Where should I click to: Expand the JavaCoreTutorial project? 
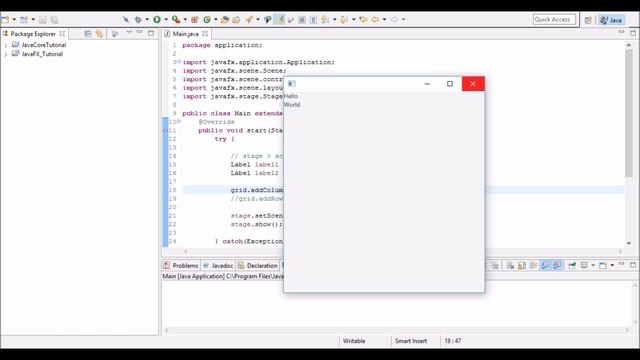[6, 45]
